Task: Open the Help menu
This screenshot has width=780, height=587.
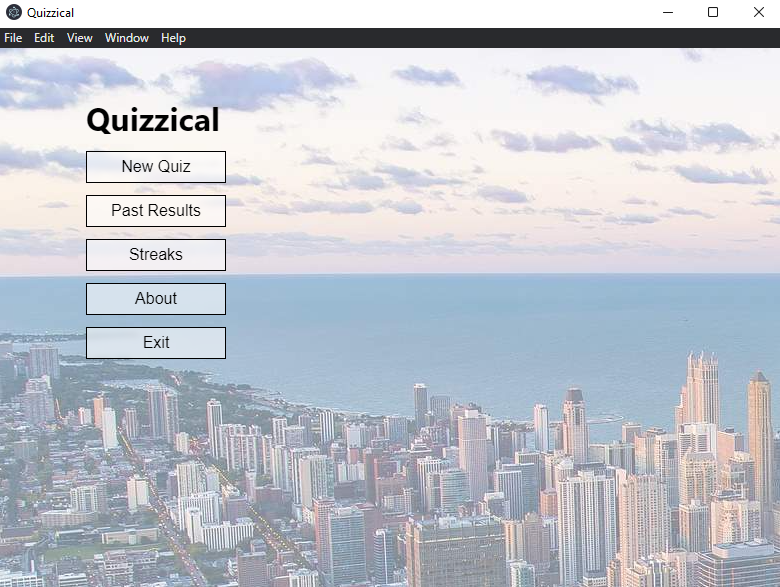Action: pos(173,38)
